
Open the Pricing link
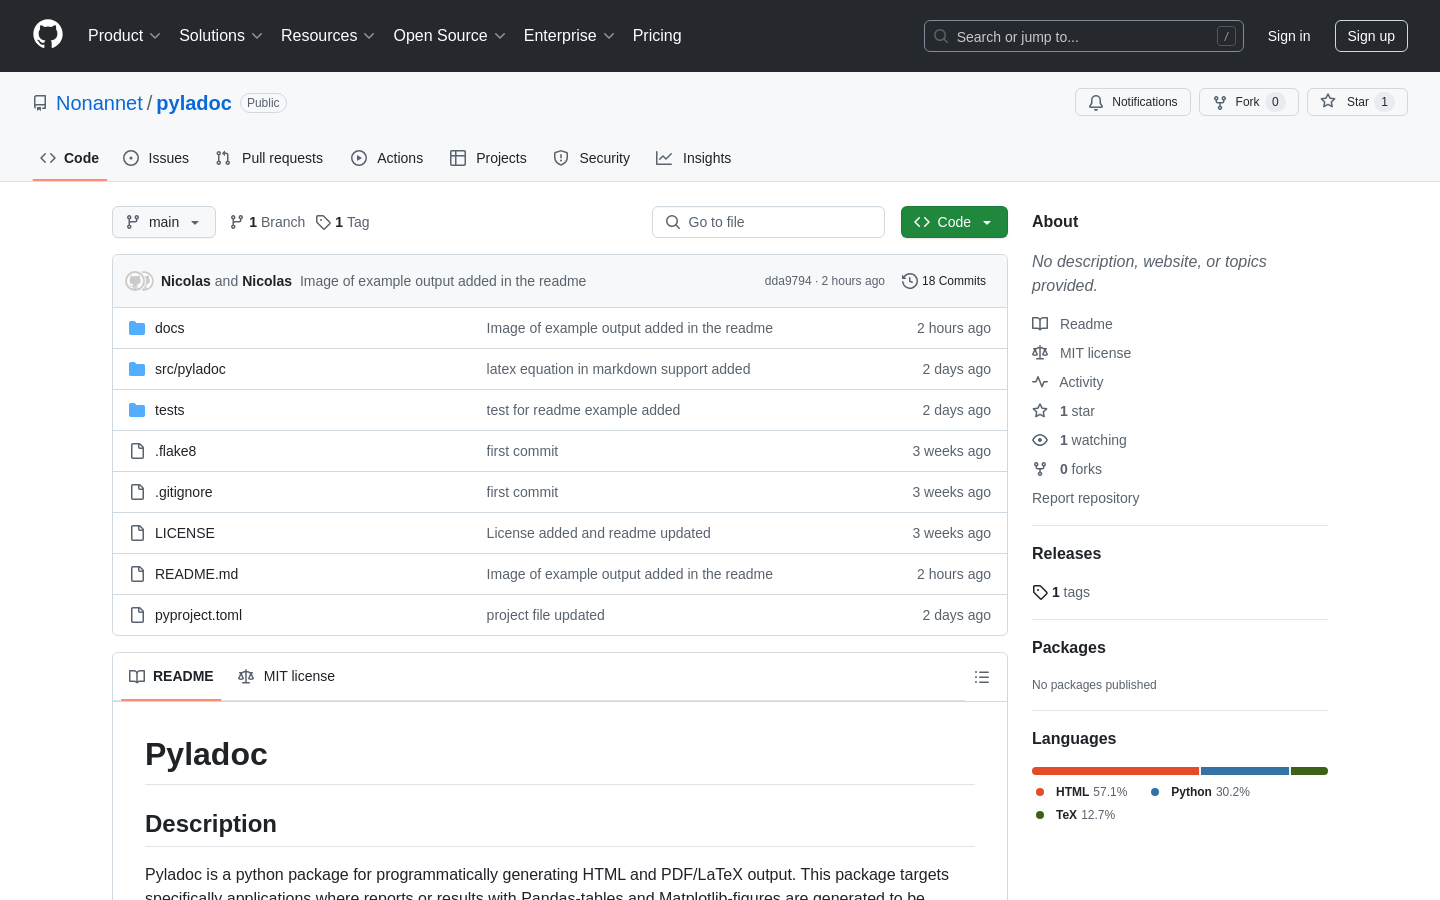pos(657,35)
